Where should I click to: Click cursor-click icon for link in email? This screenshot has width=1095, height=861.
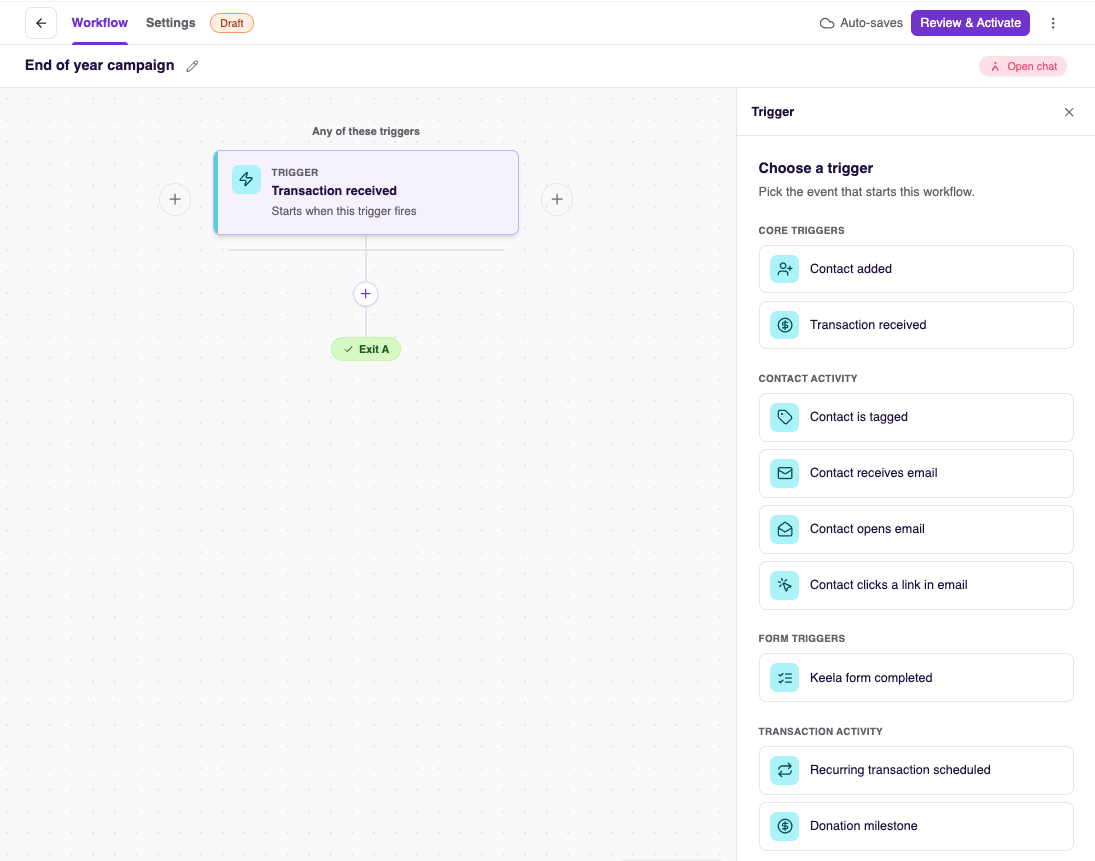click(784, 585)
